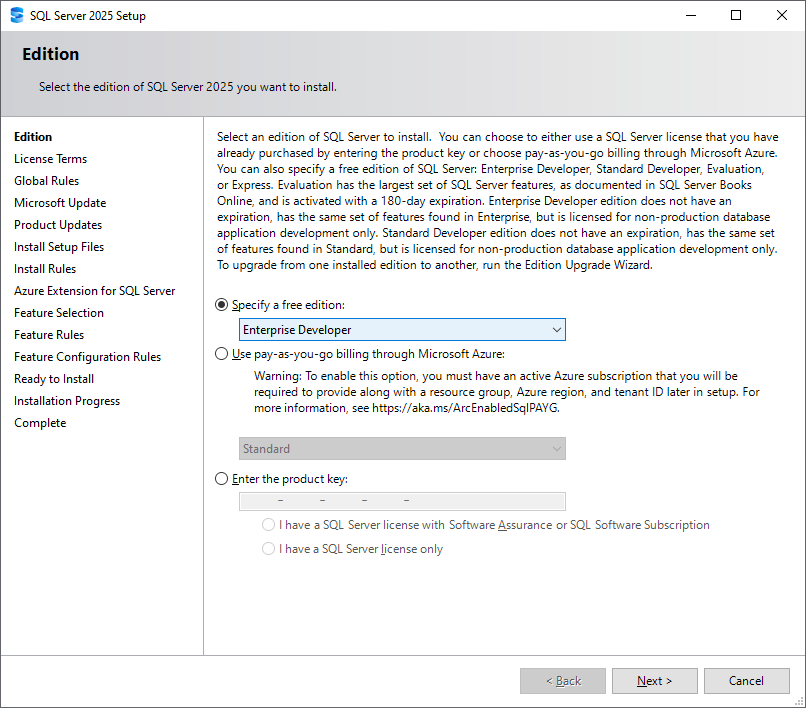The width and height of the screenshot is (806, 708).
Task: Click the product key input field
Action: point(402,501)
